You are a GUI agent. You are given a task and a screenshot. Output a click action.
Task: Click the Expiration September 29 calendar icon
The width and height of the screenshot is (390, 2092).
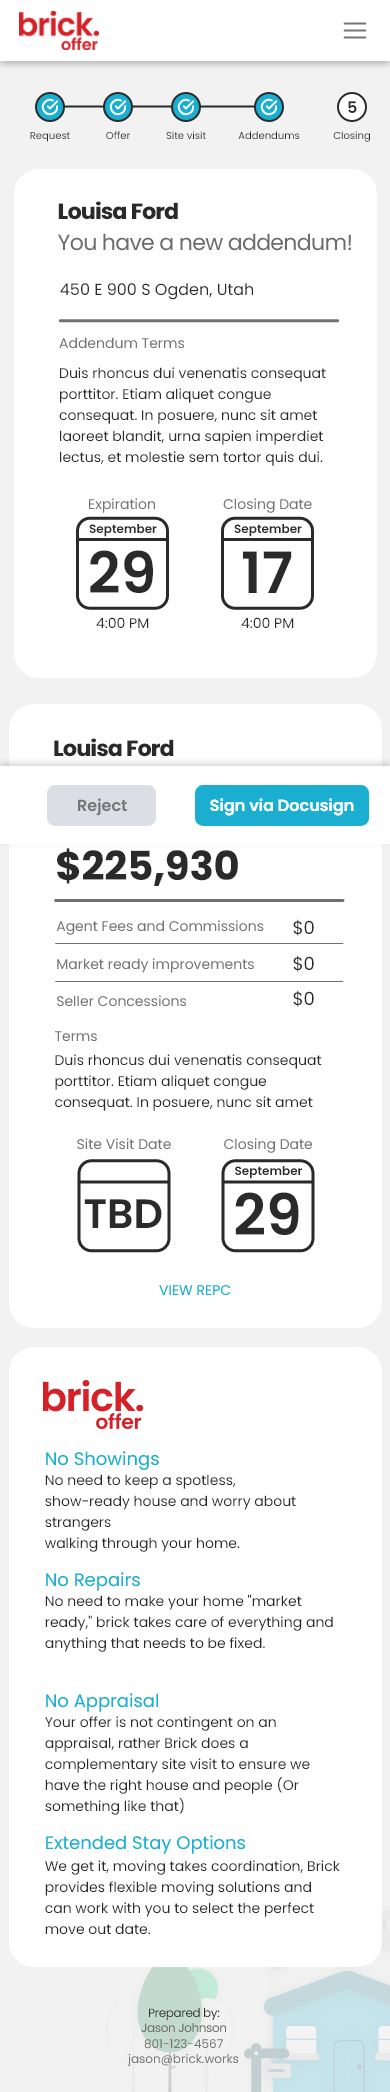pos(122,563)
